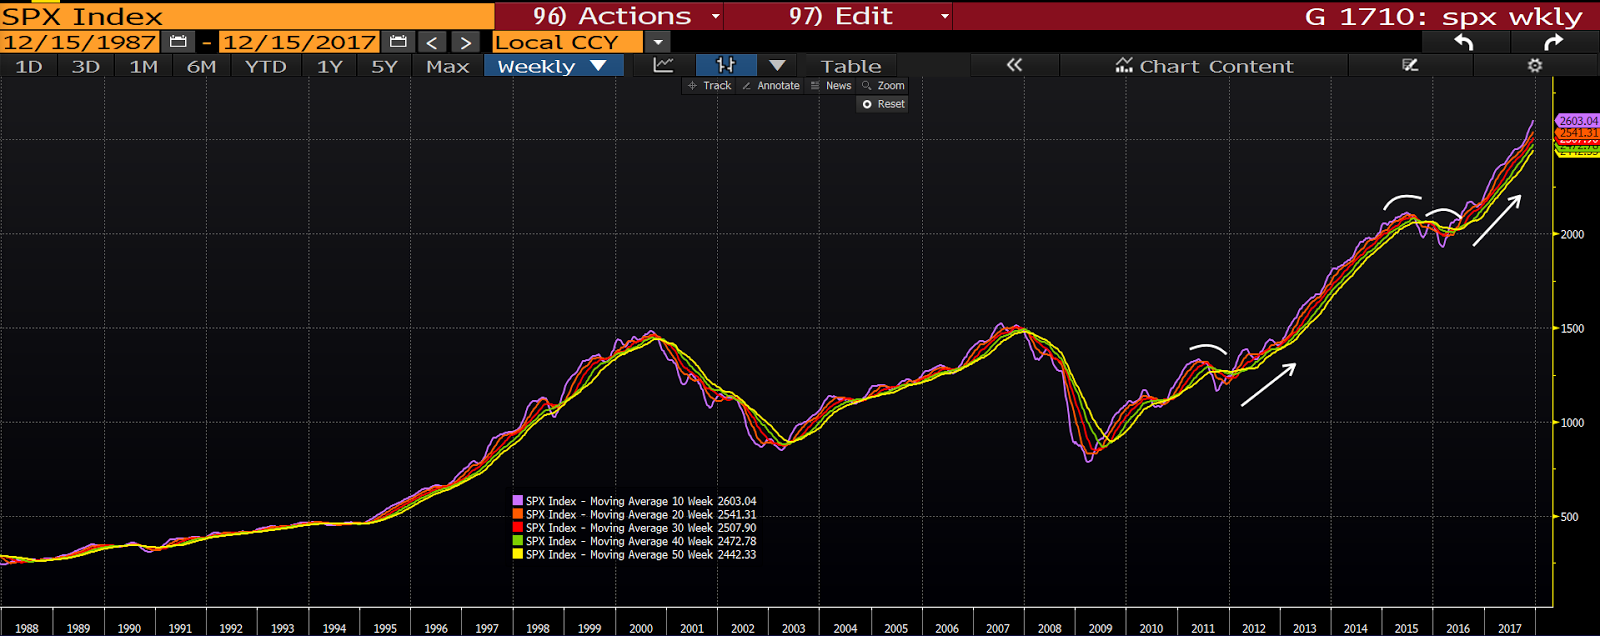The image size is (1600, 636).
Task: Click the 500 value on price axis
Action: tap(1570, 517)
